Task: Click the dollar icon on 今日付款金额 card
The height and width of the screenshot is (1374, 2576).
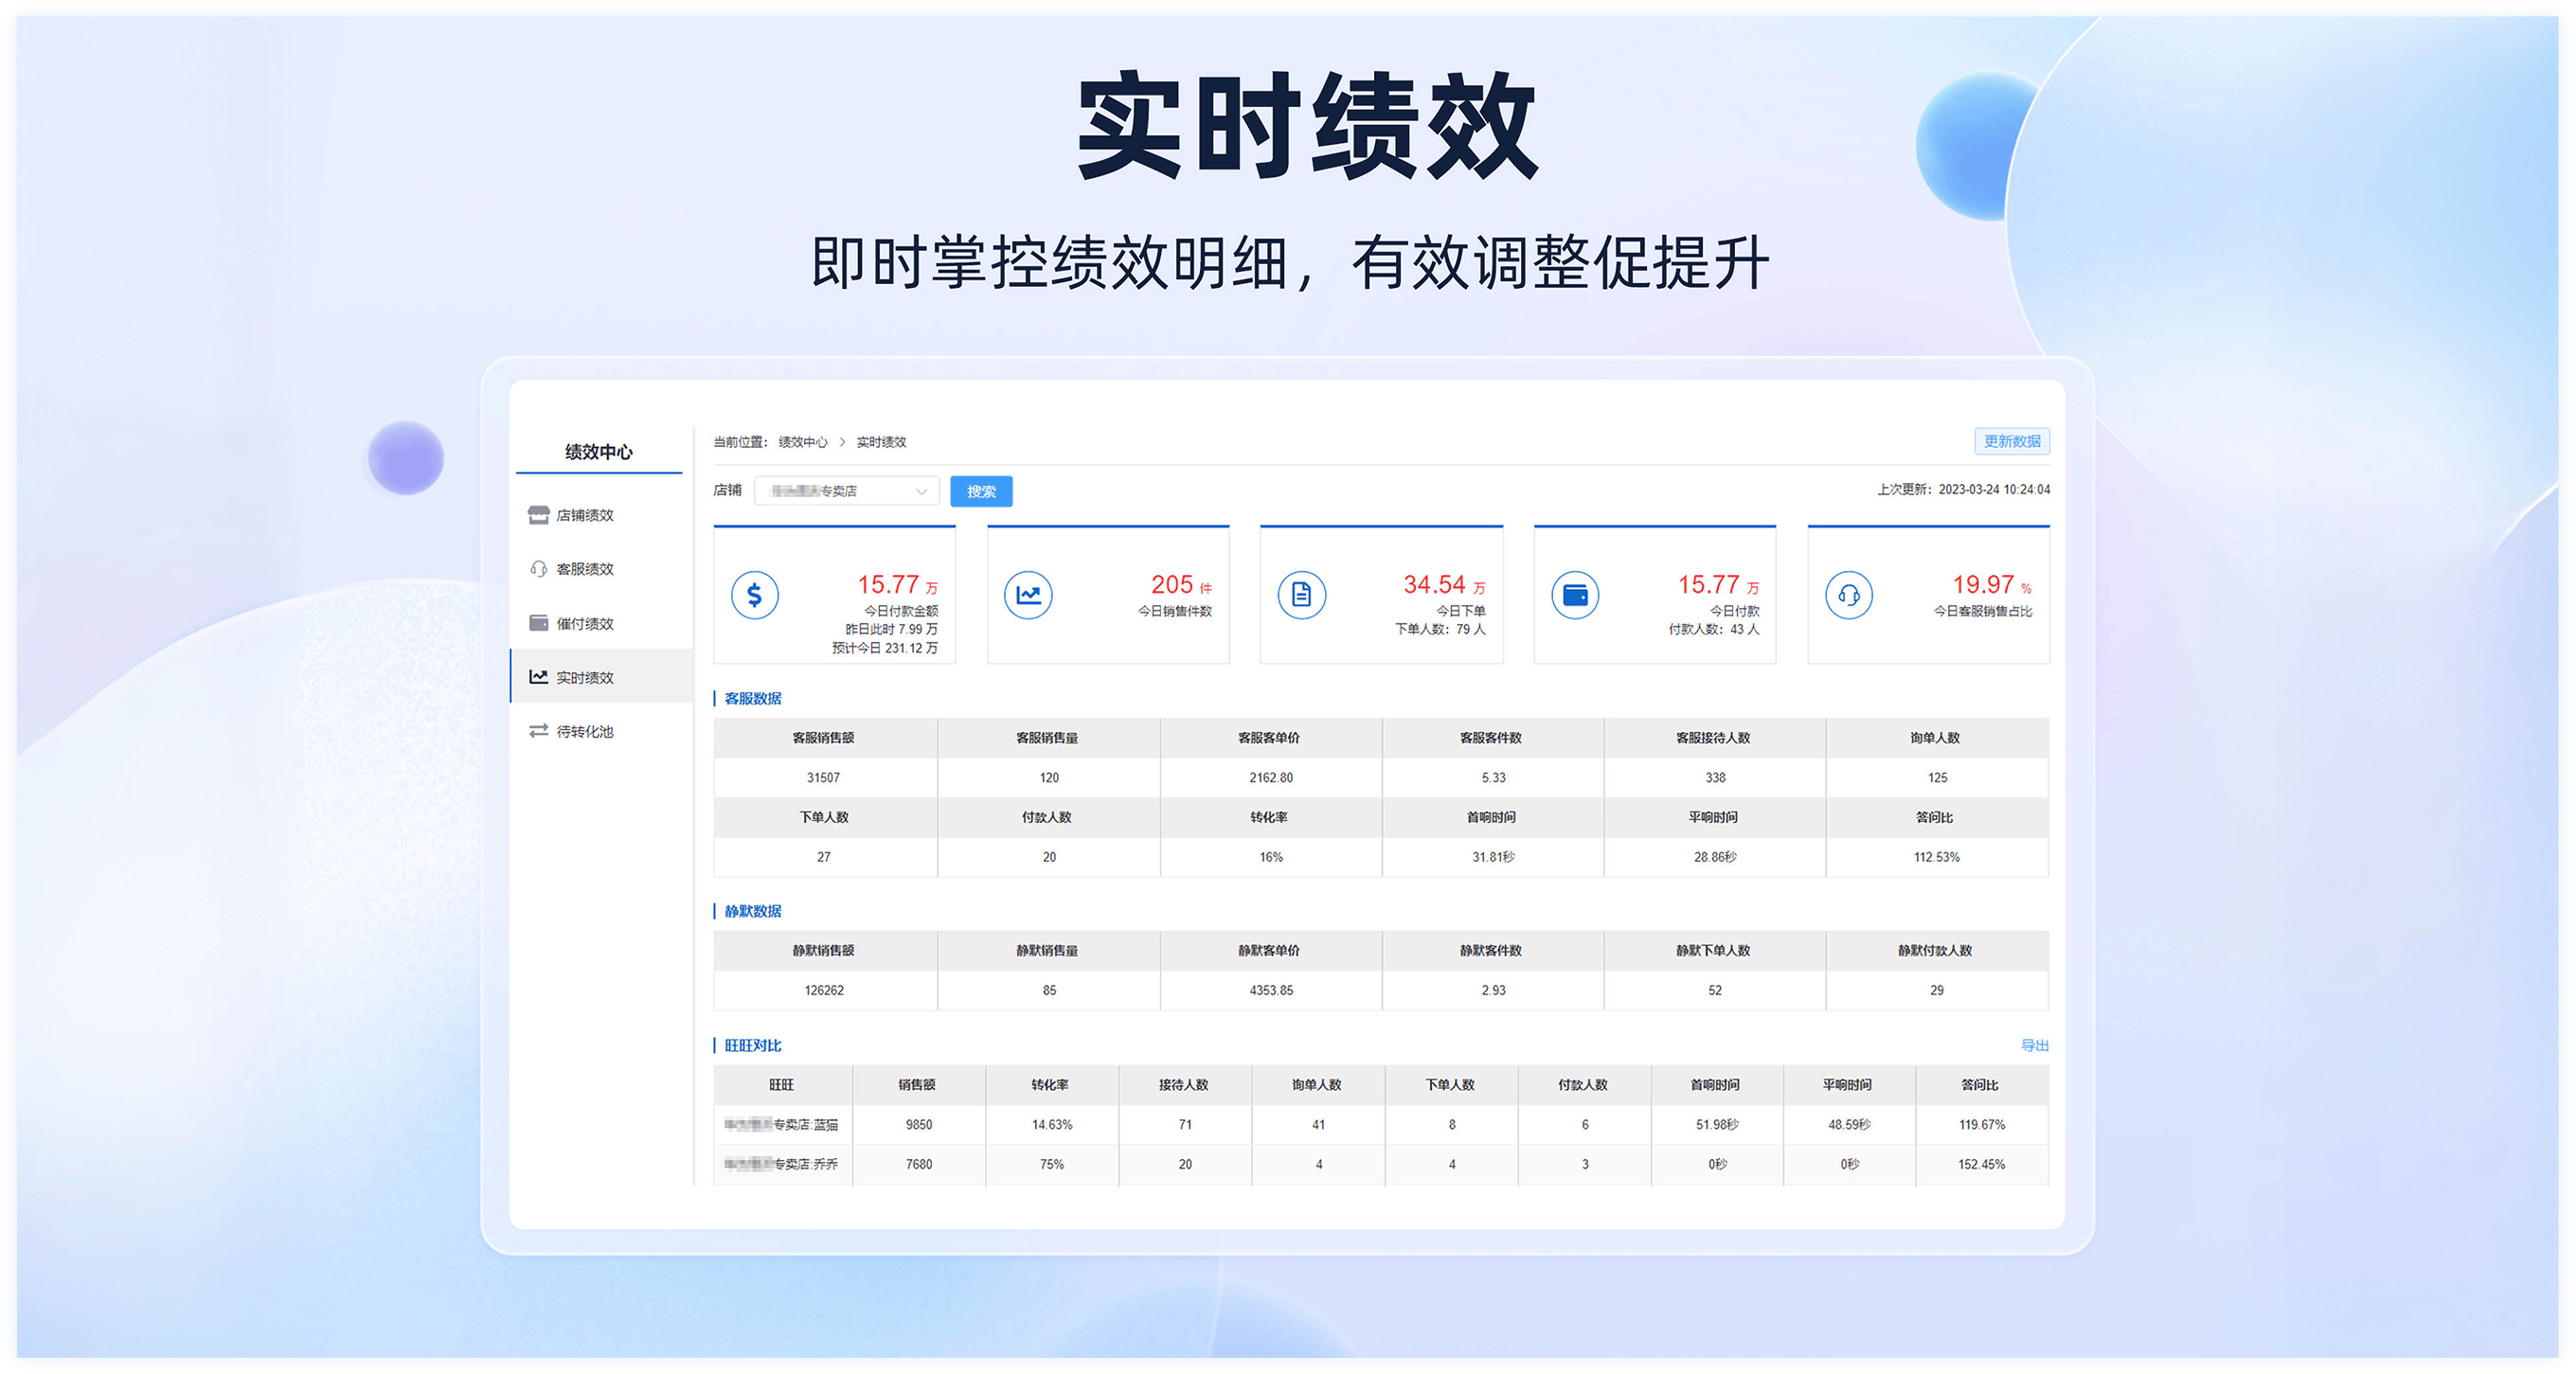Action: [x=754, y=595]
